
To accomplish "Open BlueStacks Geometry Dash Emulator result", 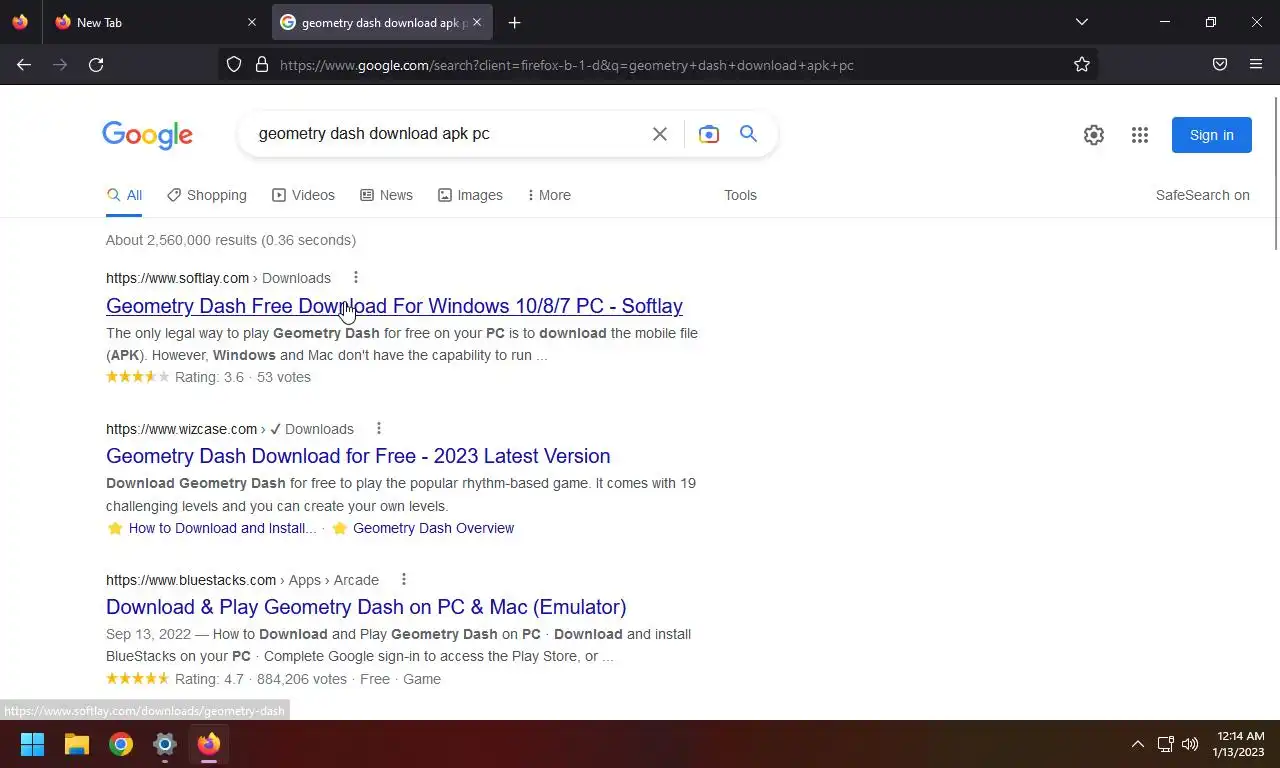I will coord(366,607).
